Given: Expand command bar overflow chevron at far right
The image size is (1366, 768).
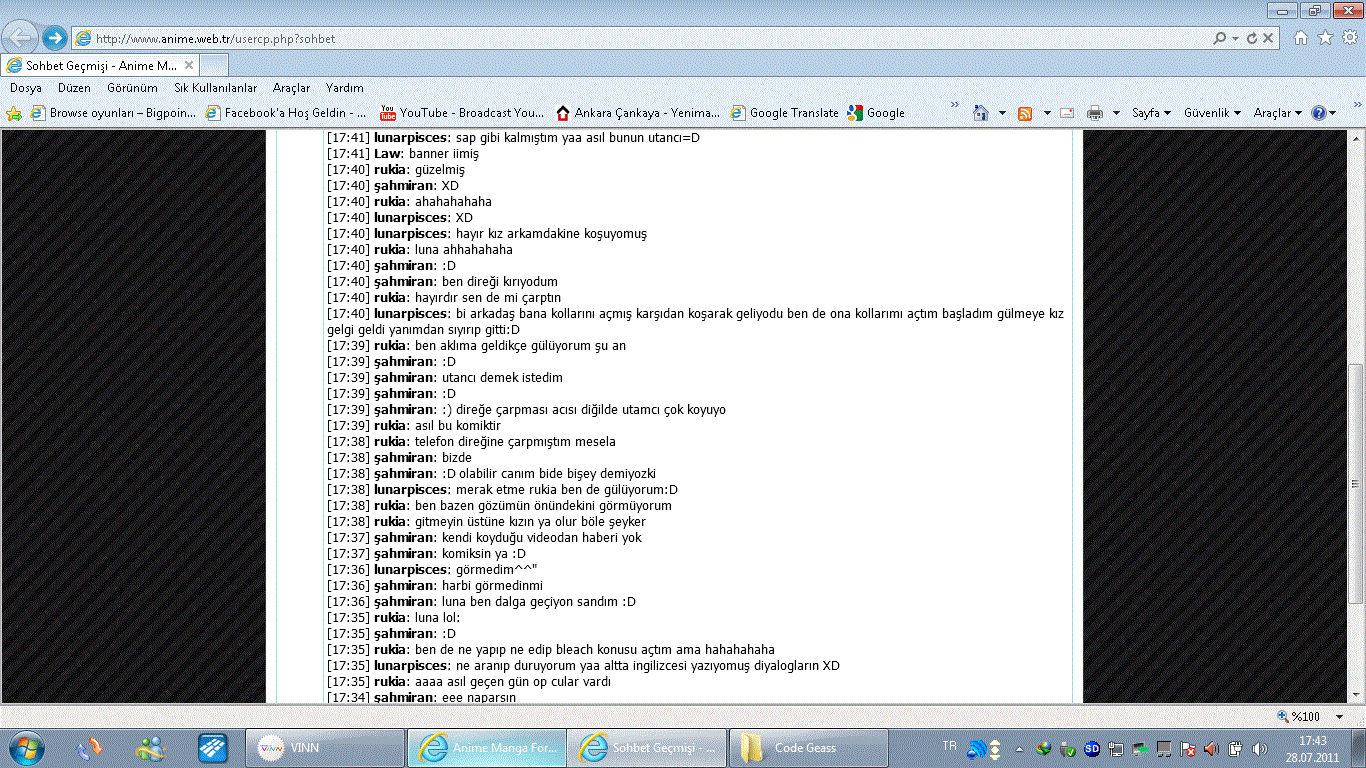Looking at the screenshot, I should pos(1356,105).
